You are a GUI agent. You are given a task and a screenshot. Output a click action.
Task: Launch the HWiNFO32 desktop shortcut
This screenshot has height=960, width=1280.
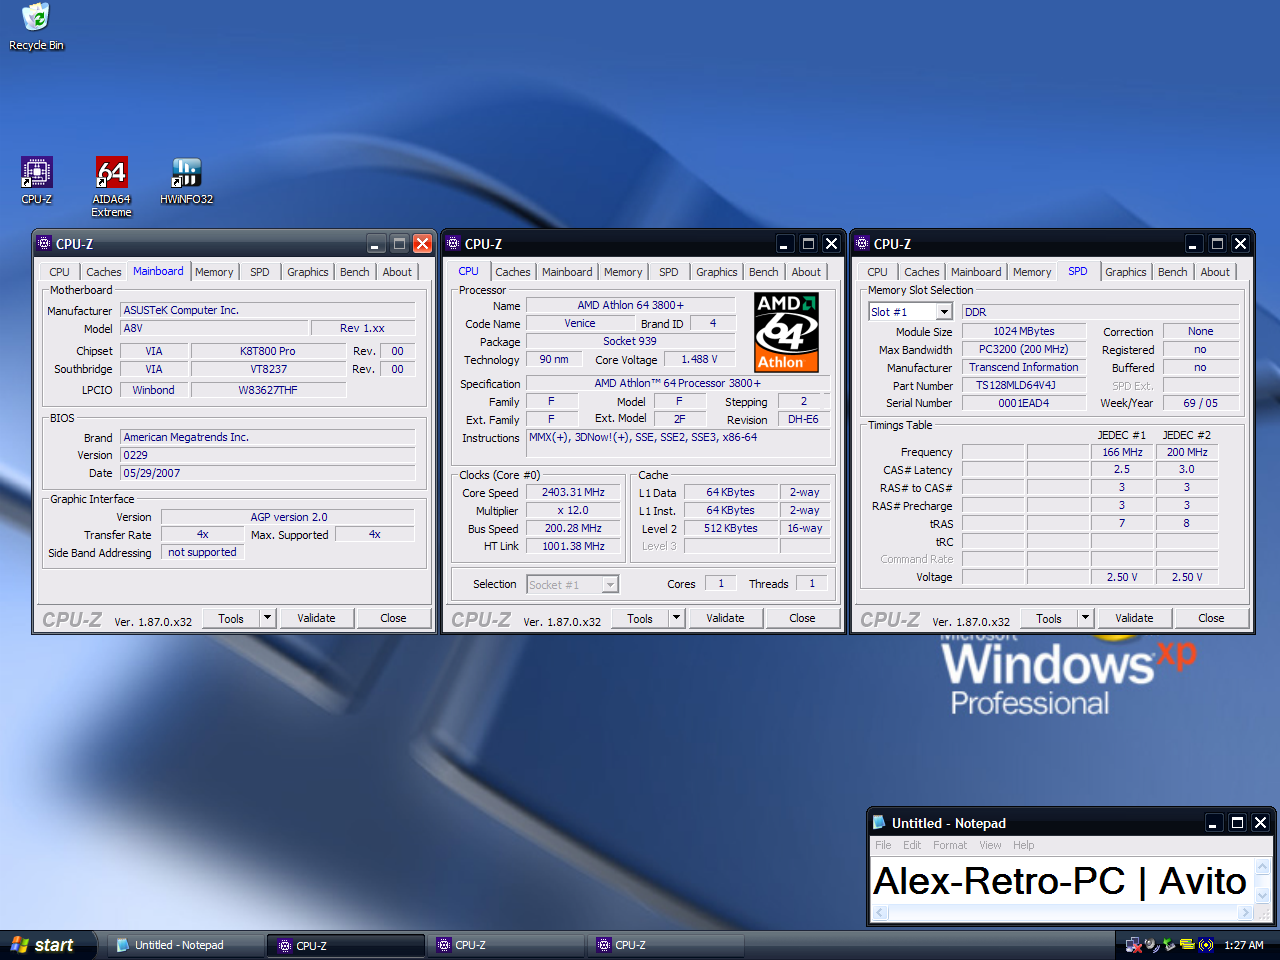click(x=186, y=173)
